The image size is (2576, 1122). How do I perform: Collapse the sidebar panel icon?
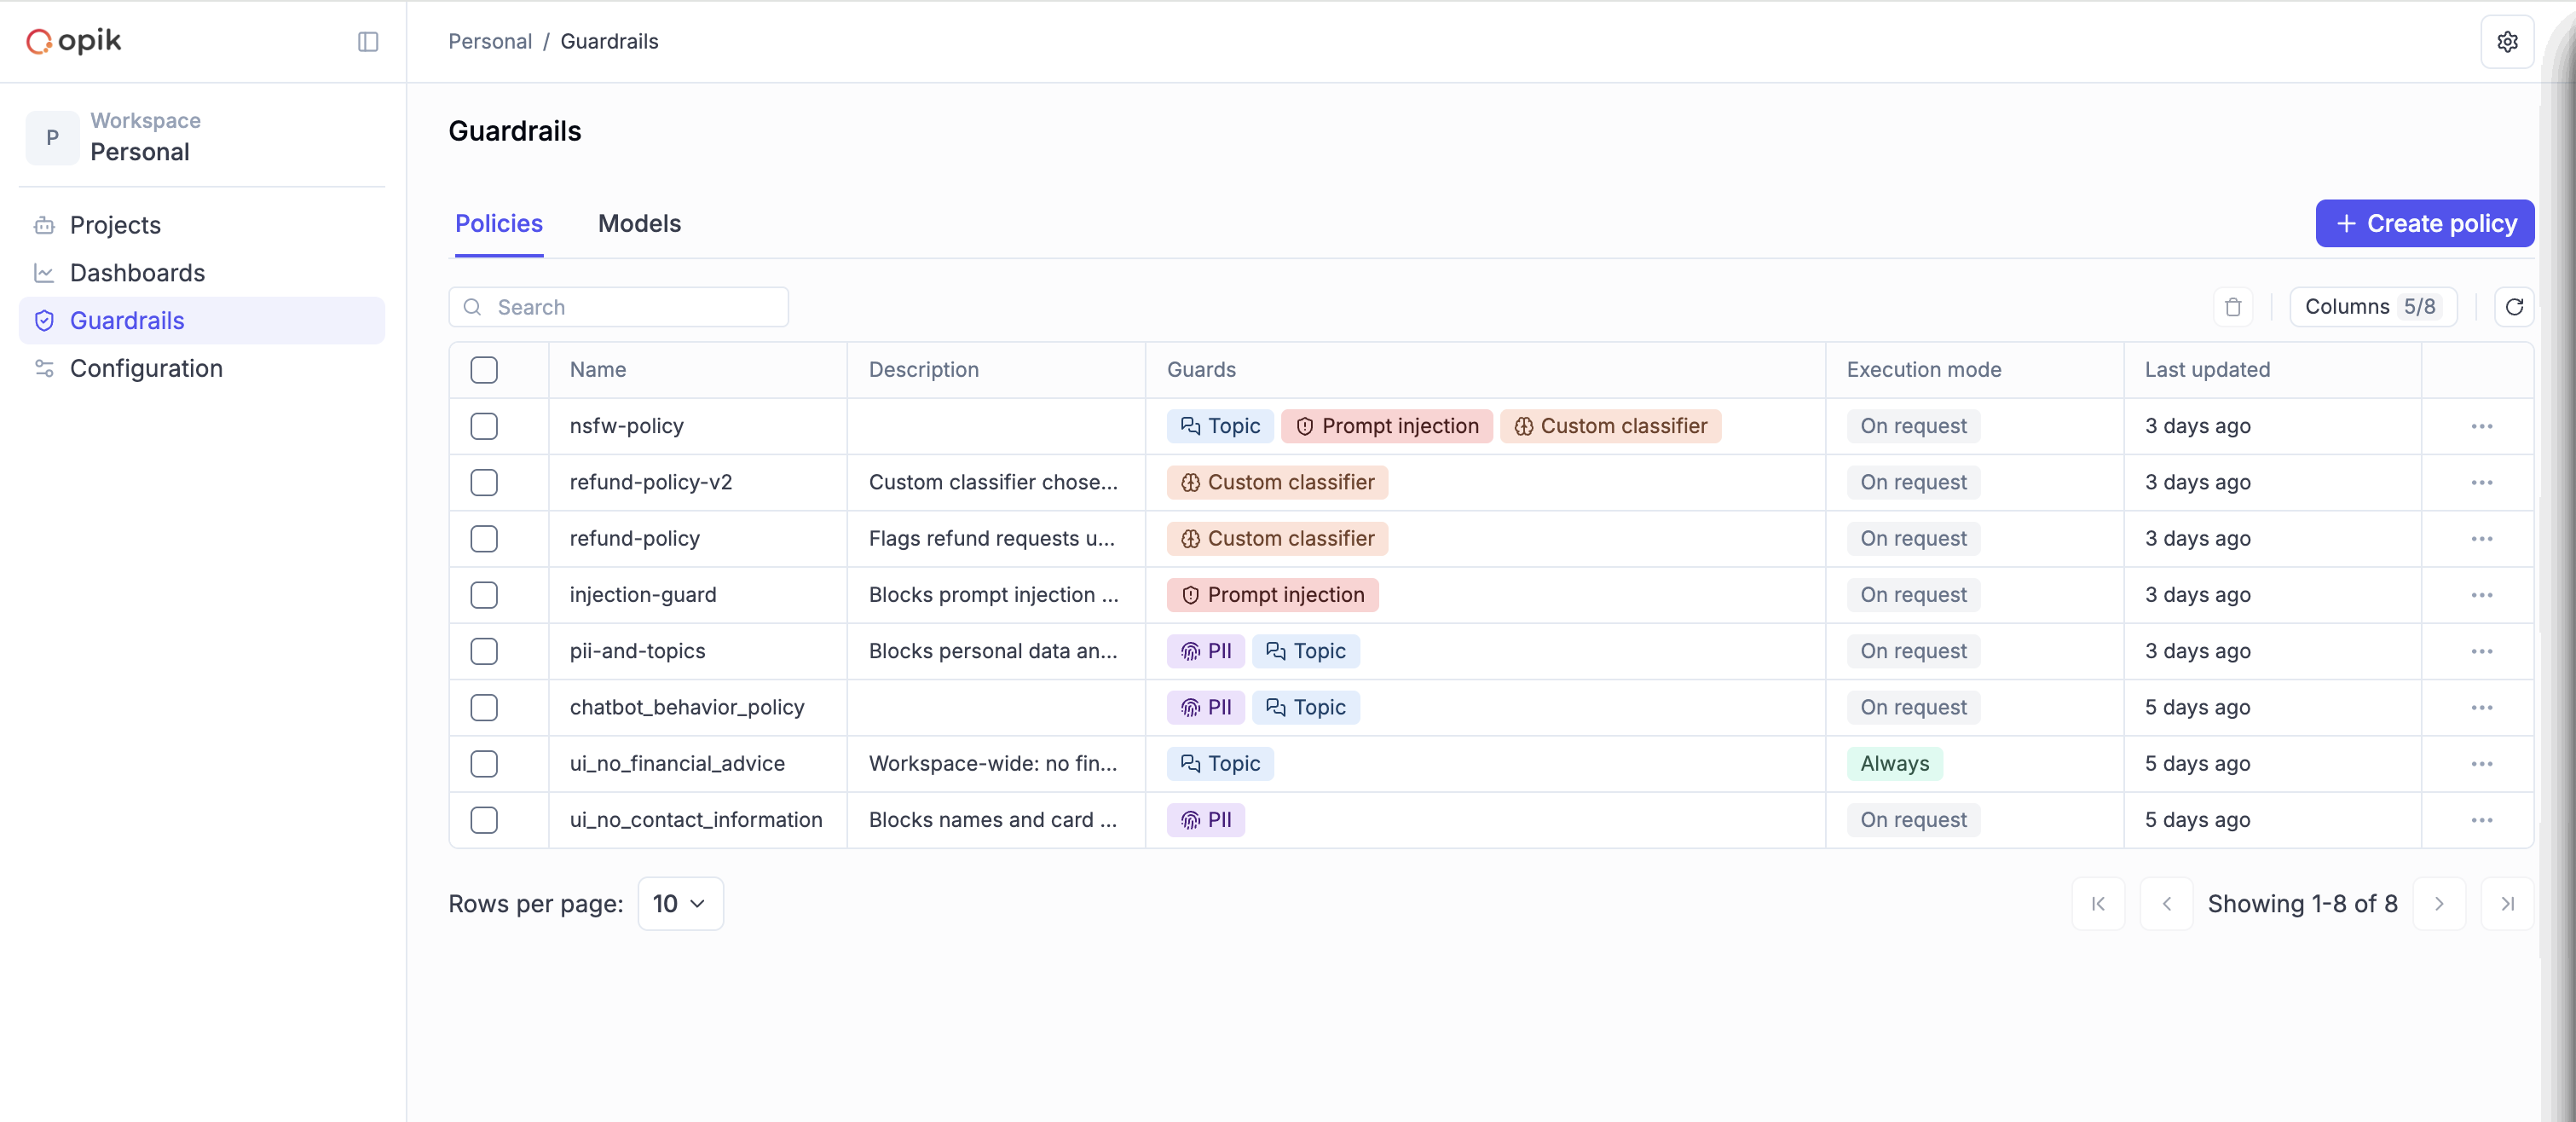tap(368, 41)
